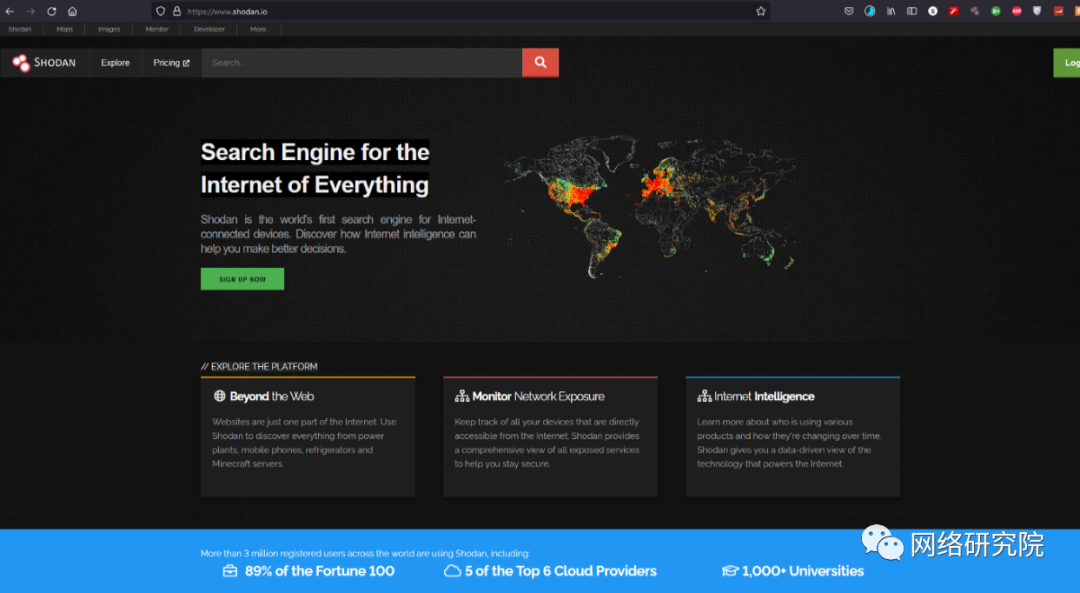Open the Explore navigation link

(x=115, y=63)
